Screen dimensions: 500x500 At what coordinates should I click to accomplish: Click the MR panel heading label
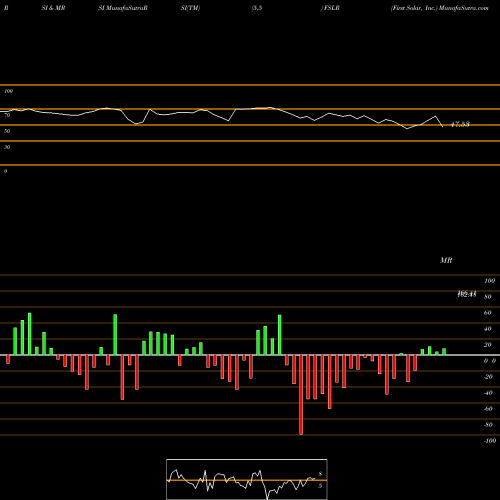click(x=446, y=260)
